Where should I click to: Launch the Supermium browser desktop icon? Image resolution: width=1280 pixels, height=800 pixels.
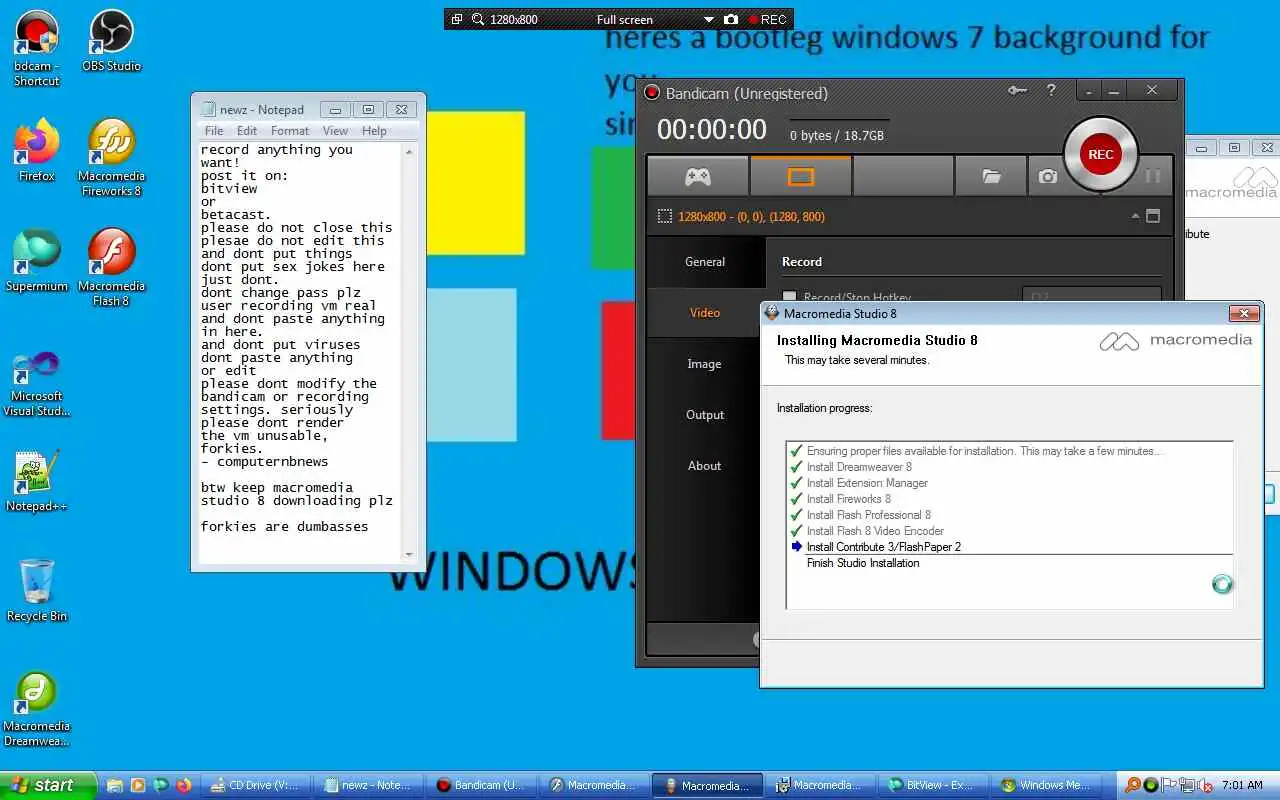pyautogui.click(x=36, y=260)
